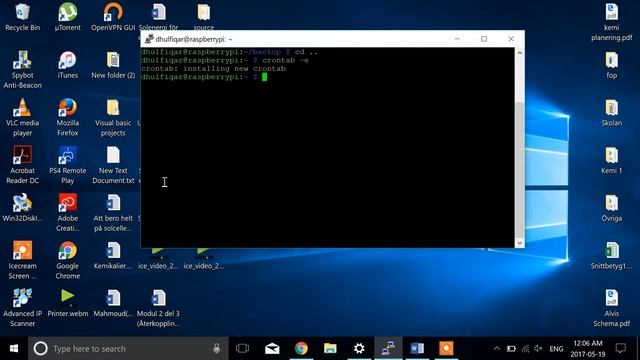Open the battery status tray icon

coord(511,349)
